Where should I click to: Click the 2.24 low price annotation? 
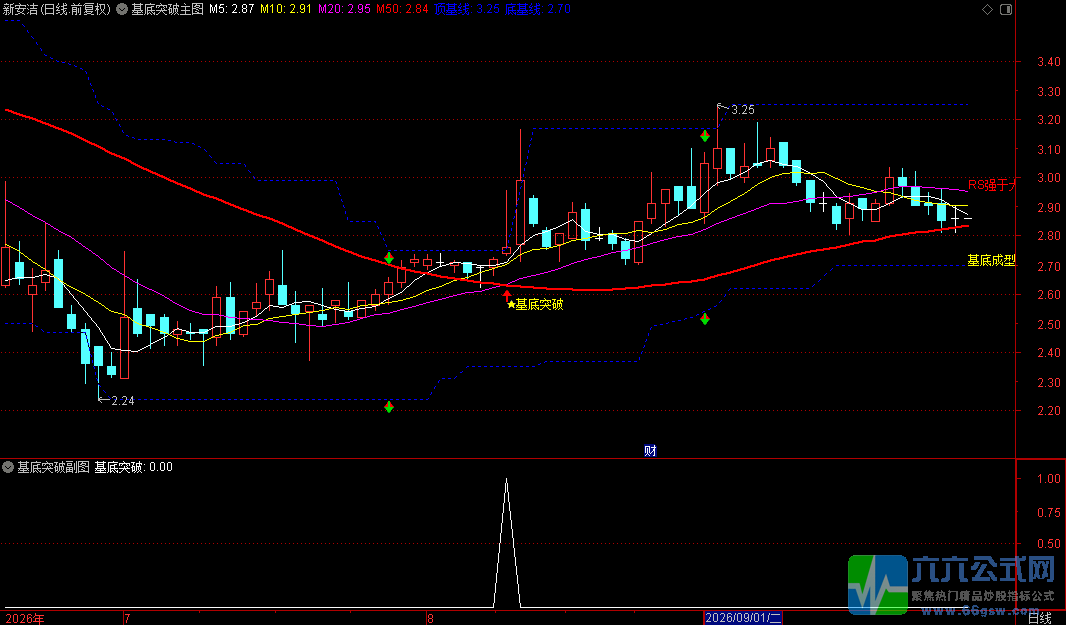(x=123, y=401)
